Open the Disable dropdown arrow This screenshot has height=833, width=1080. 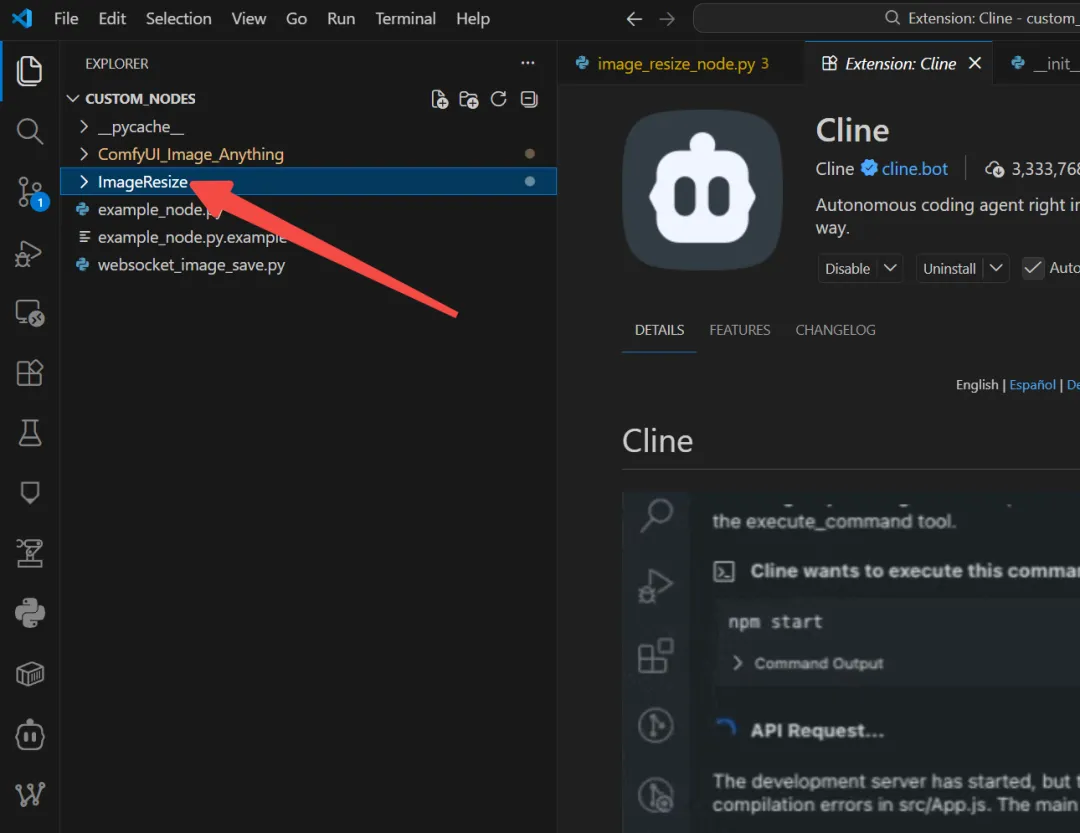[890, 268]
